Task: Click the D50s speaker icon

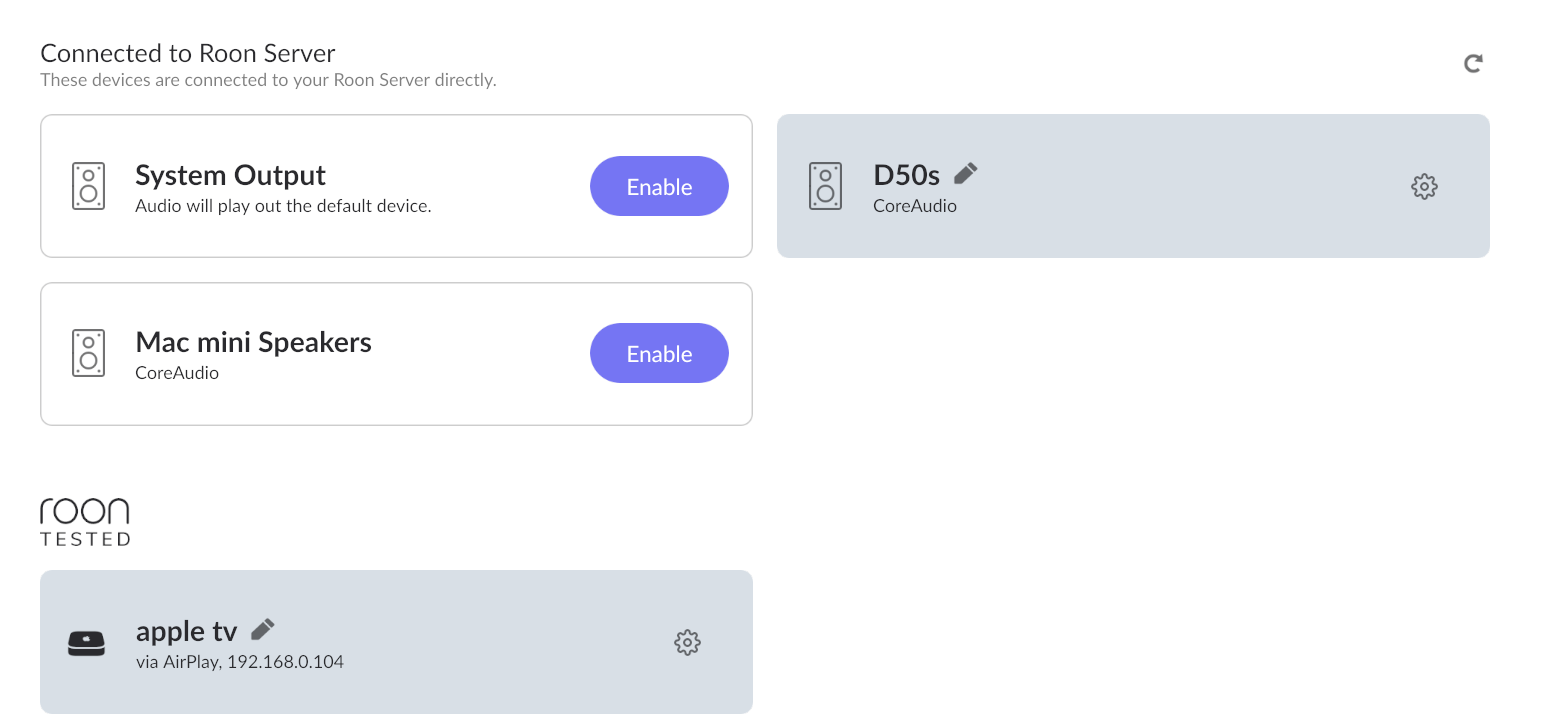Action: 825,186
